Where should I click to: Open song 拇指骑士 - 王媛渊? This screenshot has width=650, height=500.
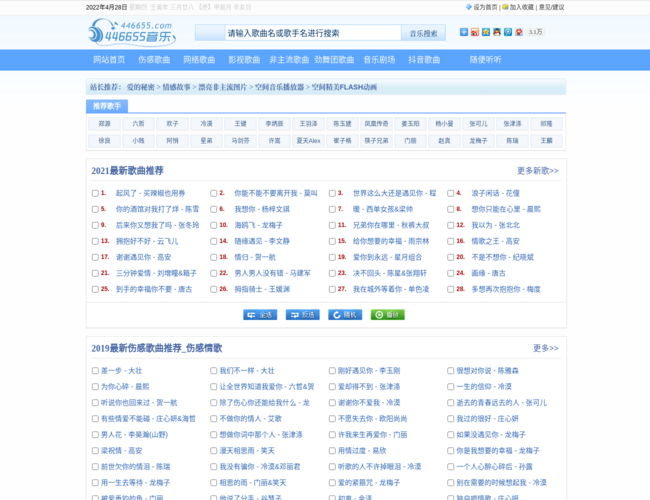262,289
